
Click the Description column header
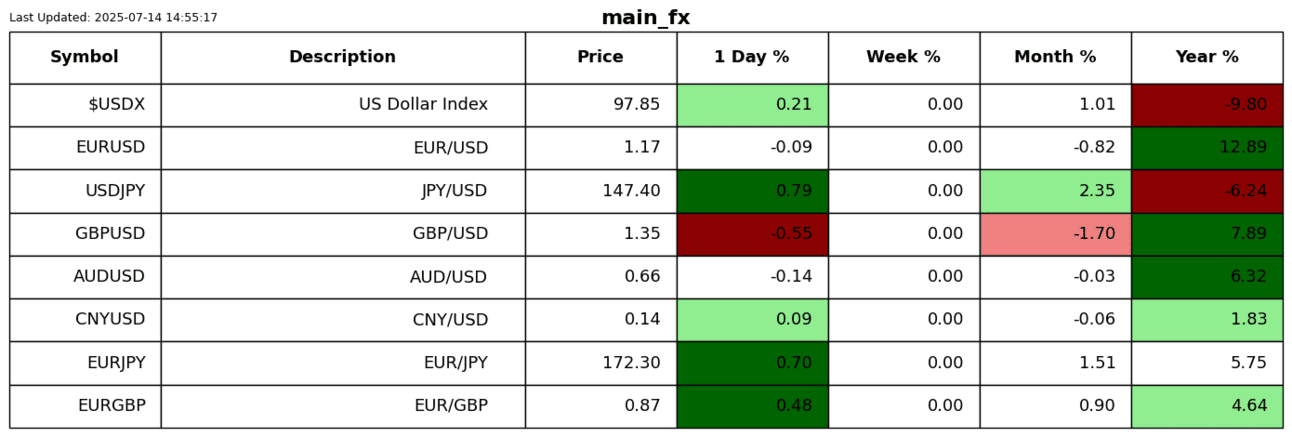click(342, 57)
